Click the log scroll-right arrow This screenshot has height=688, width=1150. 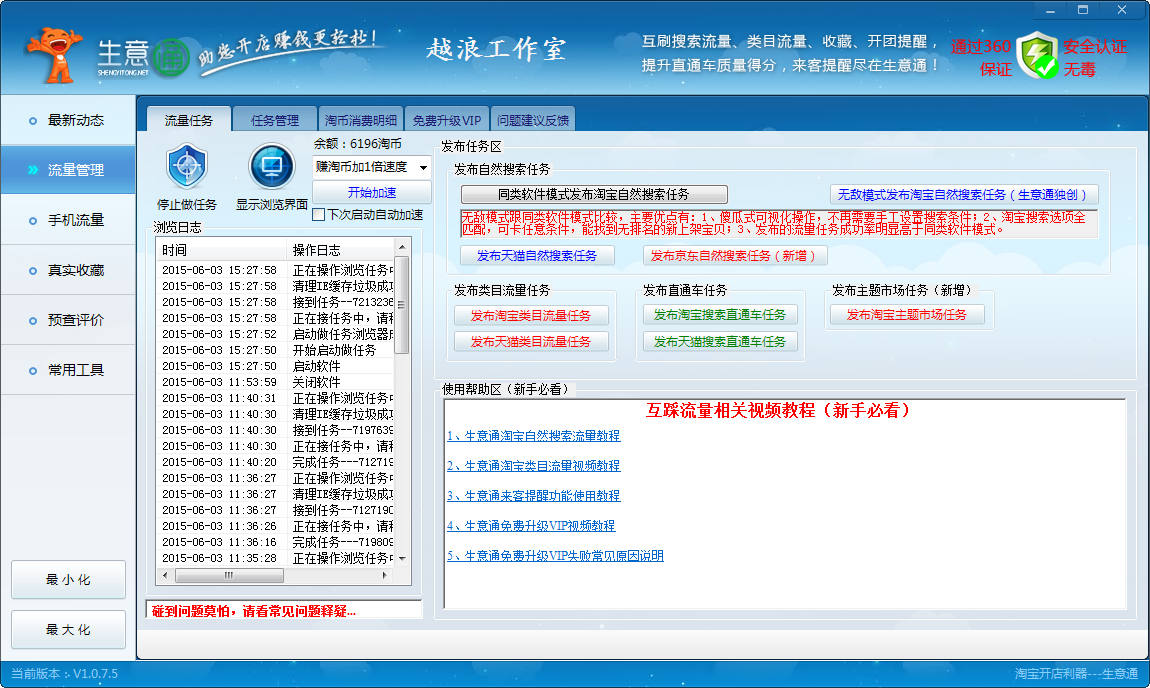[386, 576]
